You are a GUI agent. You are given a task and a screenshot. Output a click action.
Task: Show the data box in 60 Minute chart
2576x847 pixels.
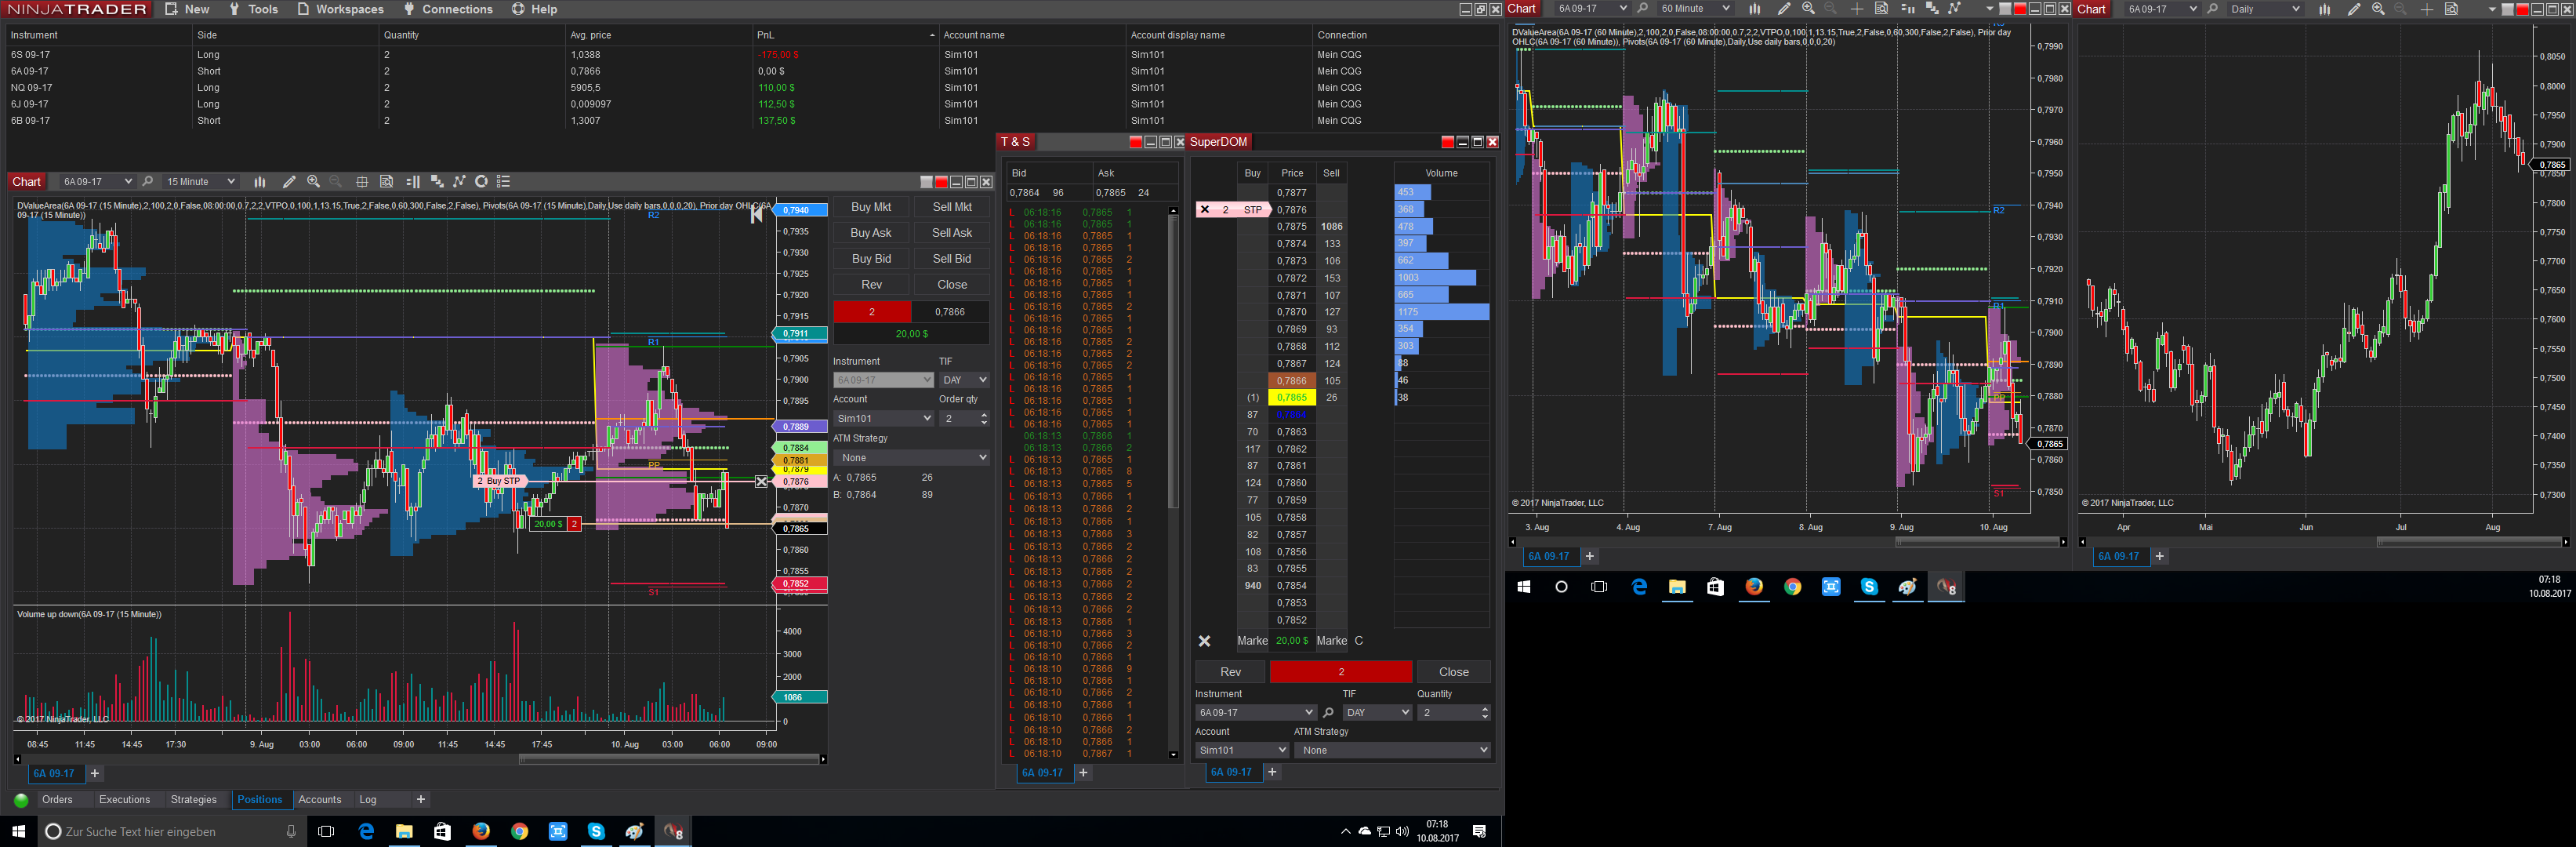coord(1881,9)
